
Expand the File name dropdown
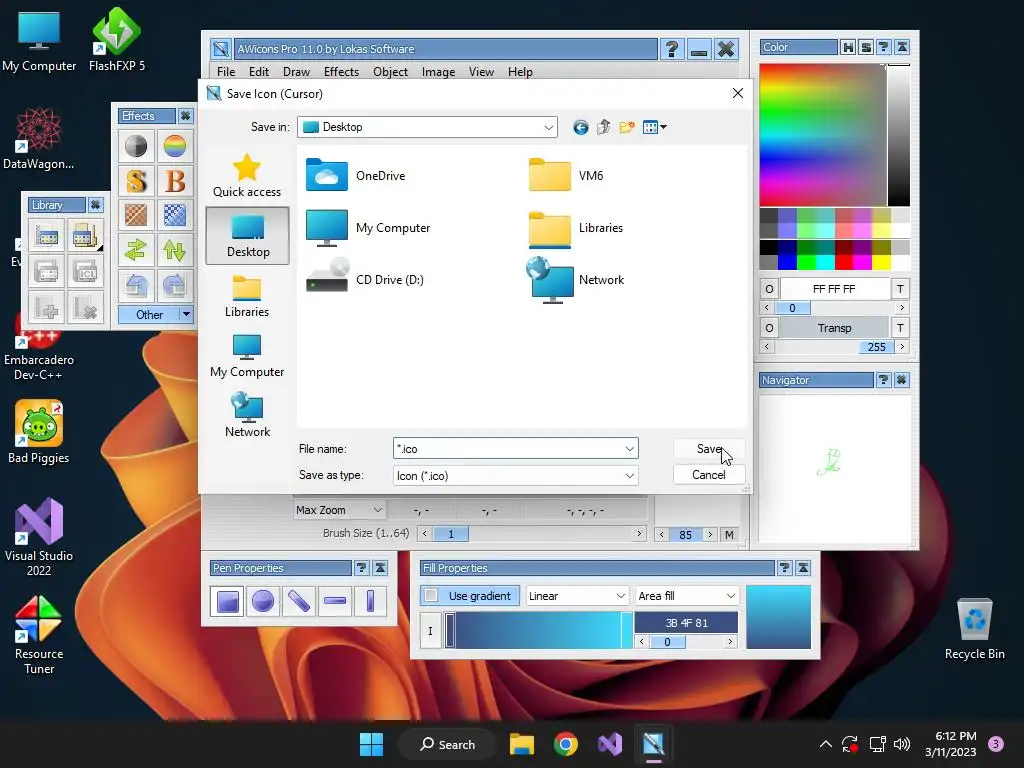pyautogui.click(x=630, y=449)
